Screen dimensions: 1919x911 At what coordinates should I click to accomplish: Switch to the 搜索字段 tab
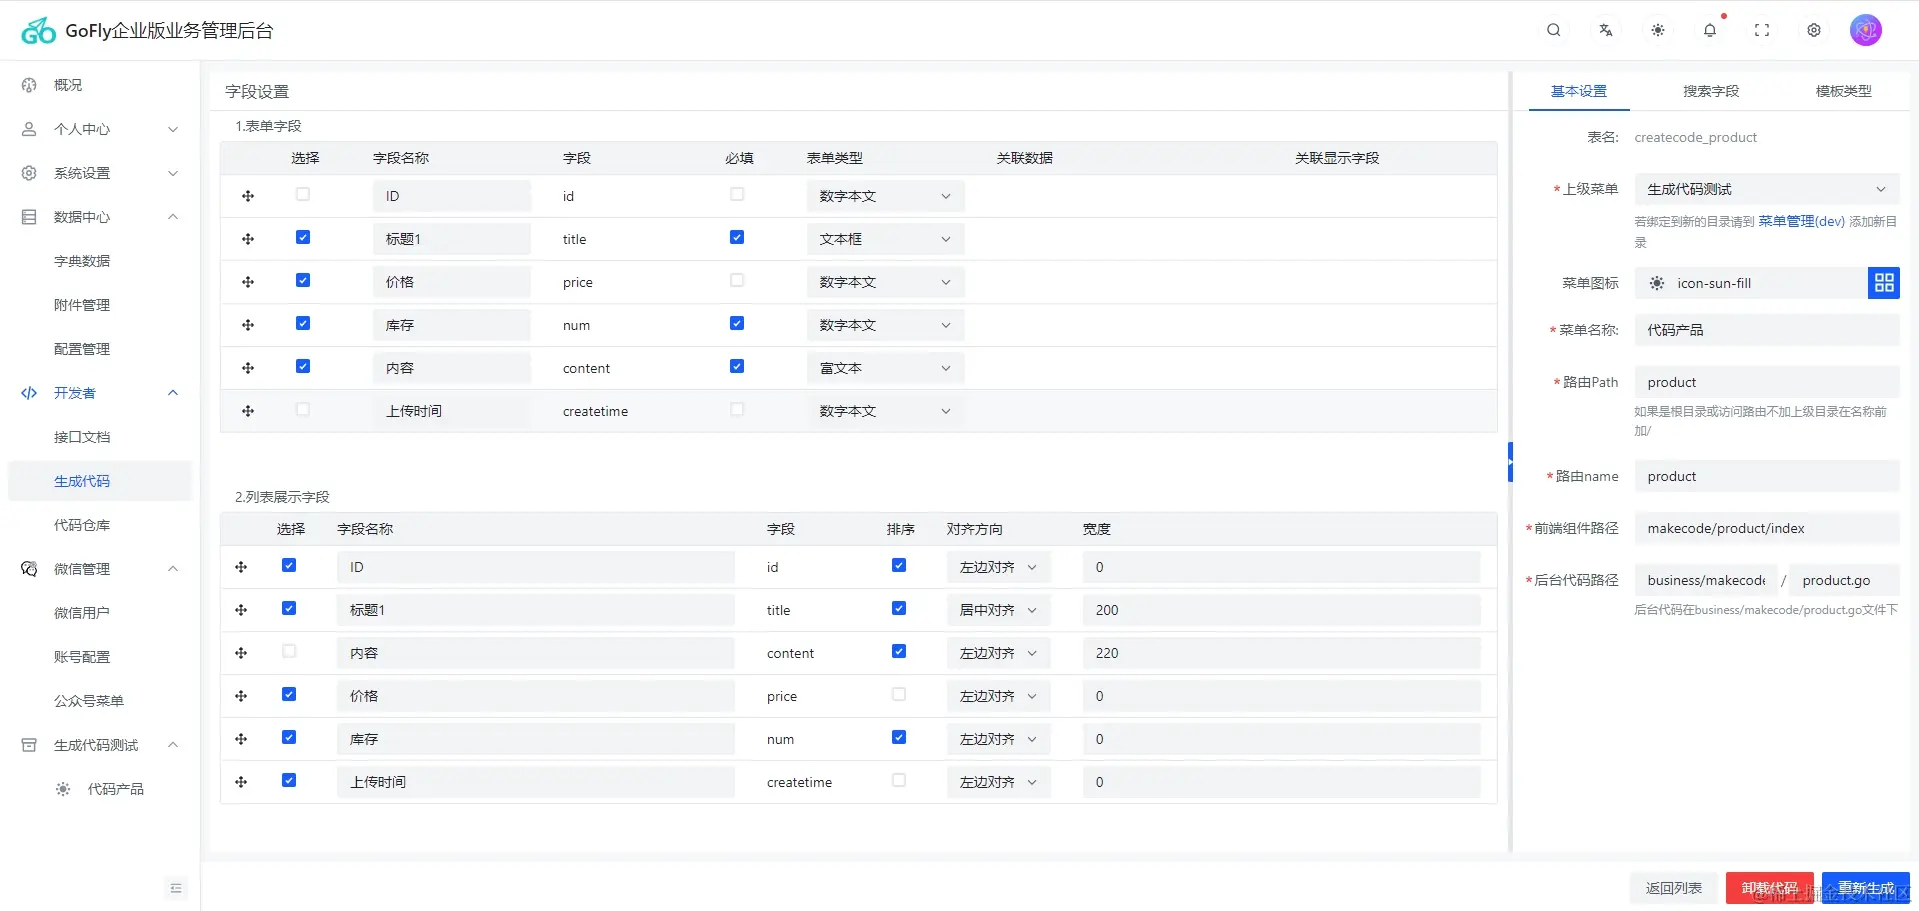coord(1711,91)
